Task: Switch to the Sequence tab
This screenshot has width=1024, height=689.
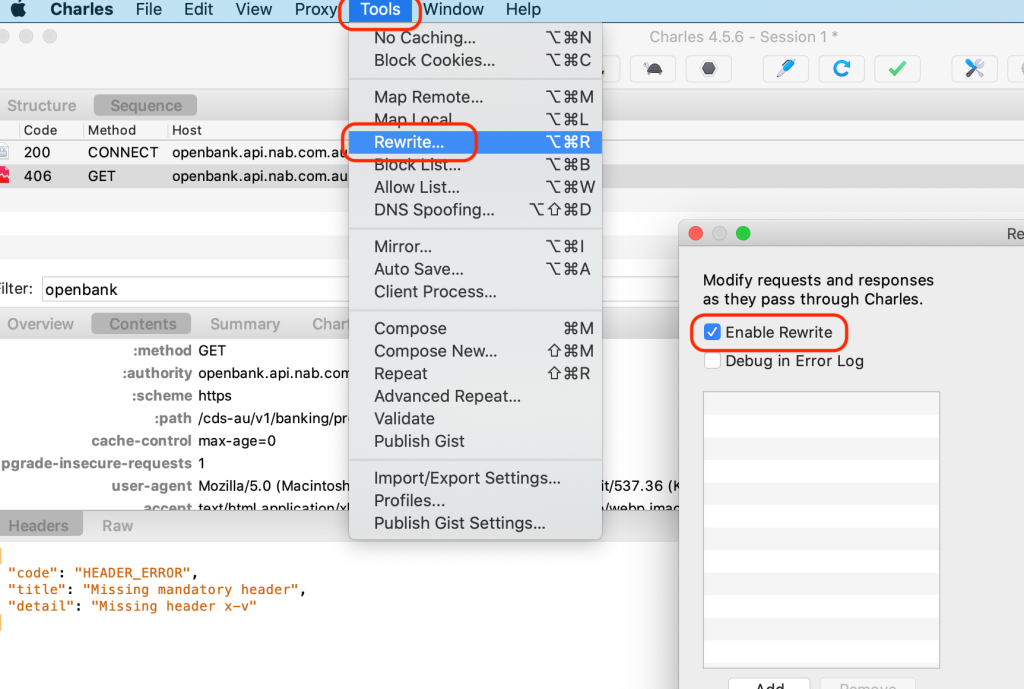Action: (x=146, y=106)
